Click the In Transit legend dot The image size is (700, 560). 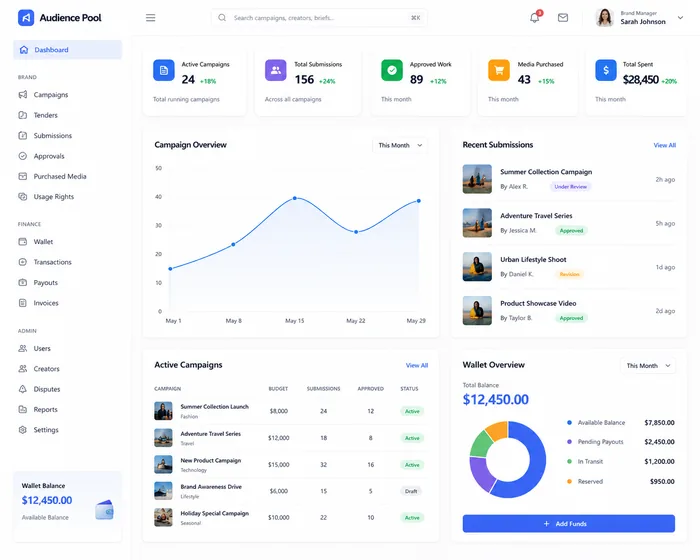point(569,461)
